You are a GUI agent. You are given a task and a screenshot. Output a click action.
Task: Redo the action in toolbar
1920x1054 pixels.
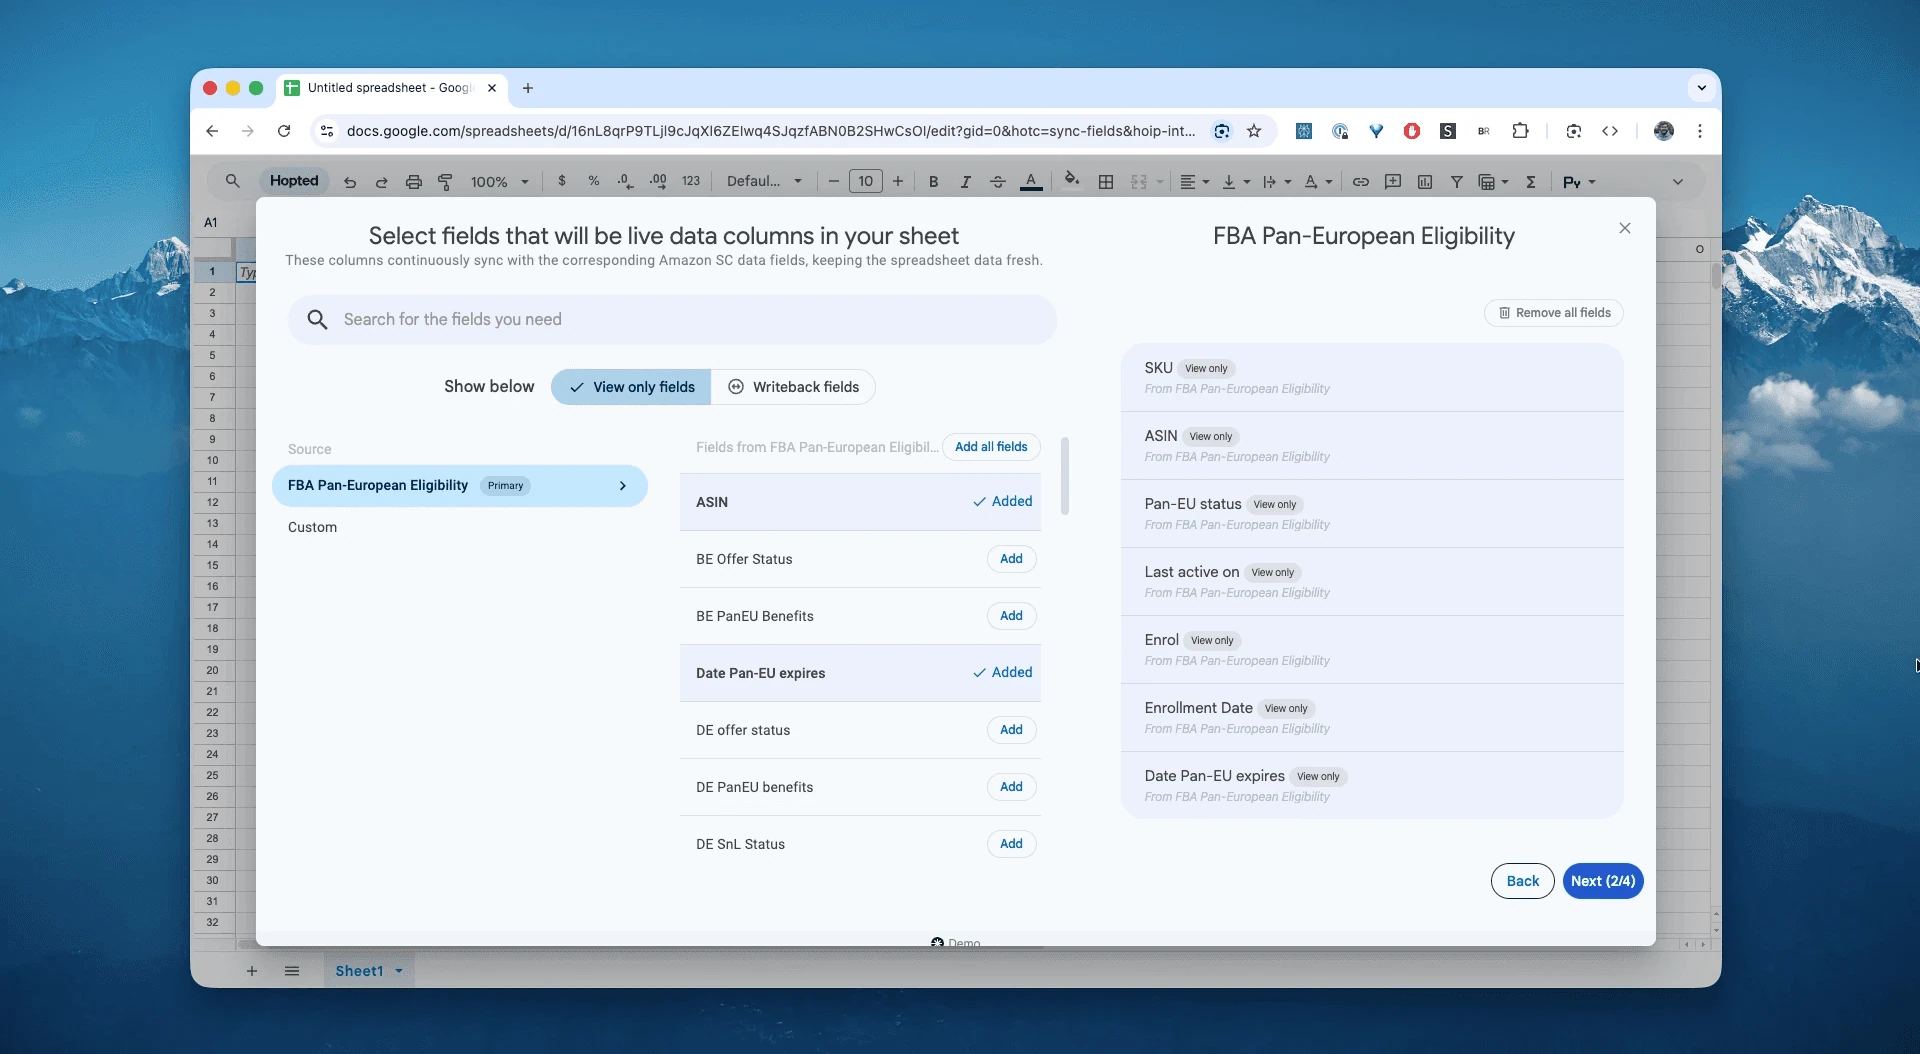point(381,182)
